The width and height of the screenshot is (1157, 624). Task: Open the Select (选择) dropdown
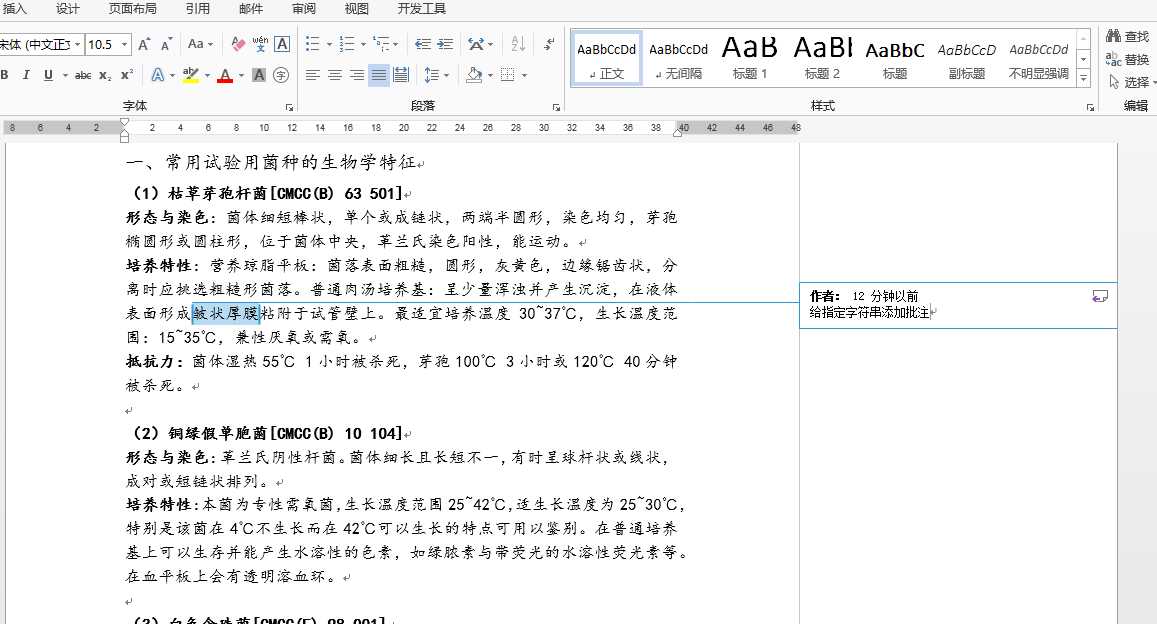(1133, 83)
